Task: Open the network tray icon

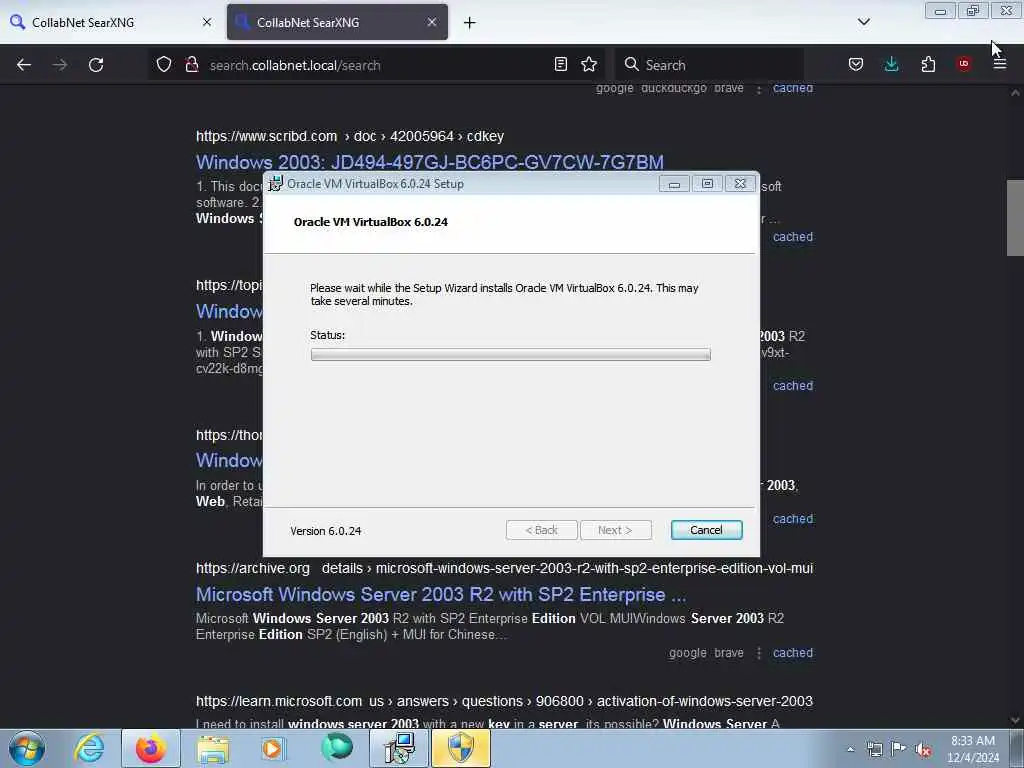Action: [874, 749]
